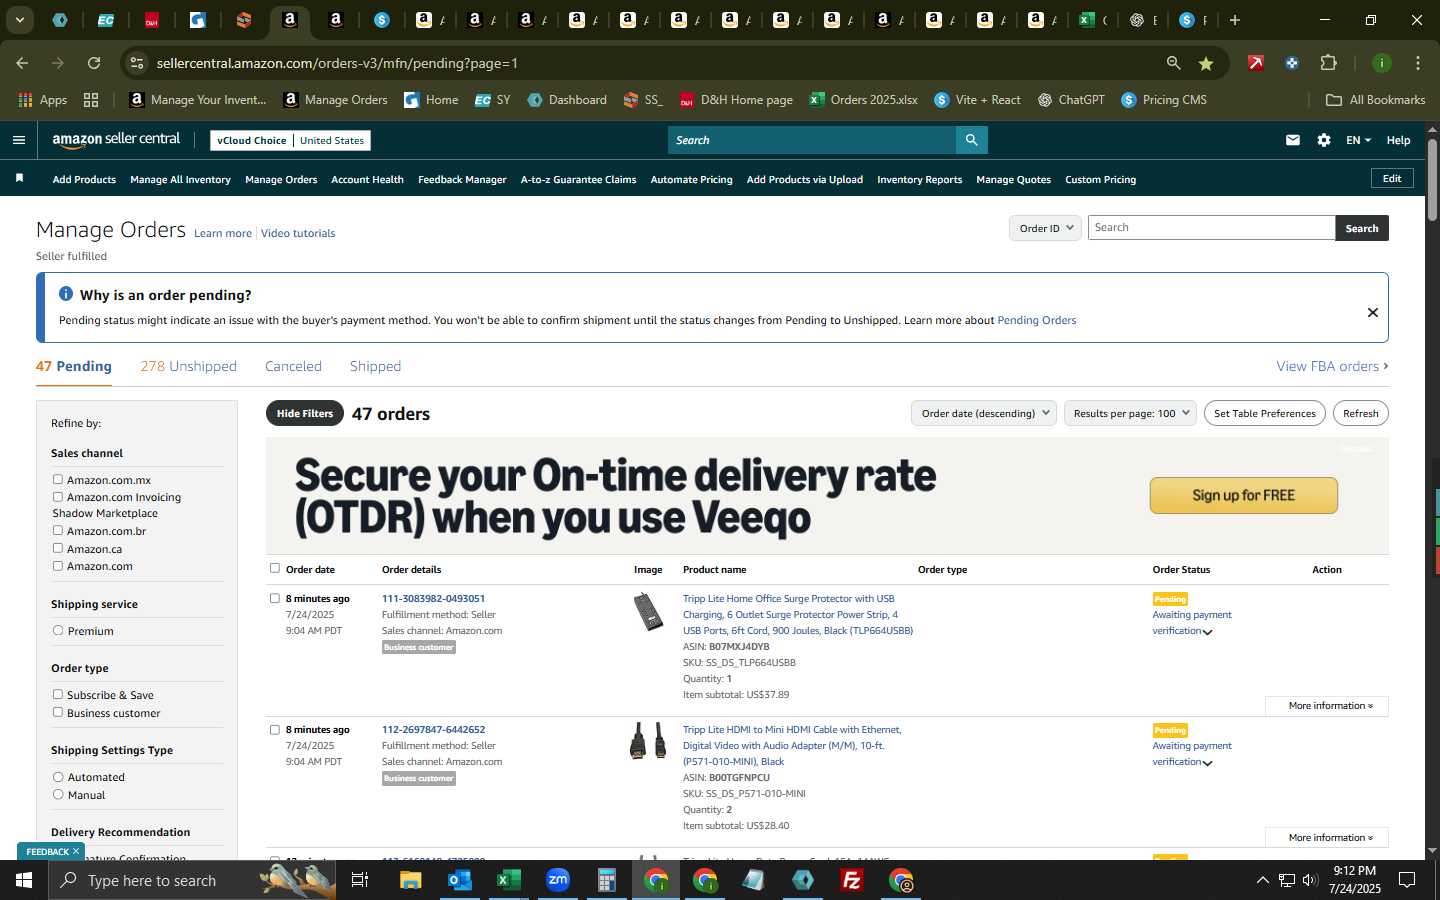Click the search magnifier button in Seller Central

click(x=971, y=140)
